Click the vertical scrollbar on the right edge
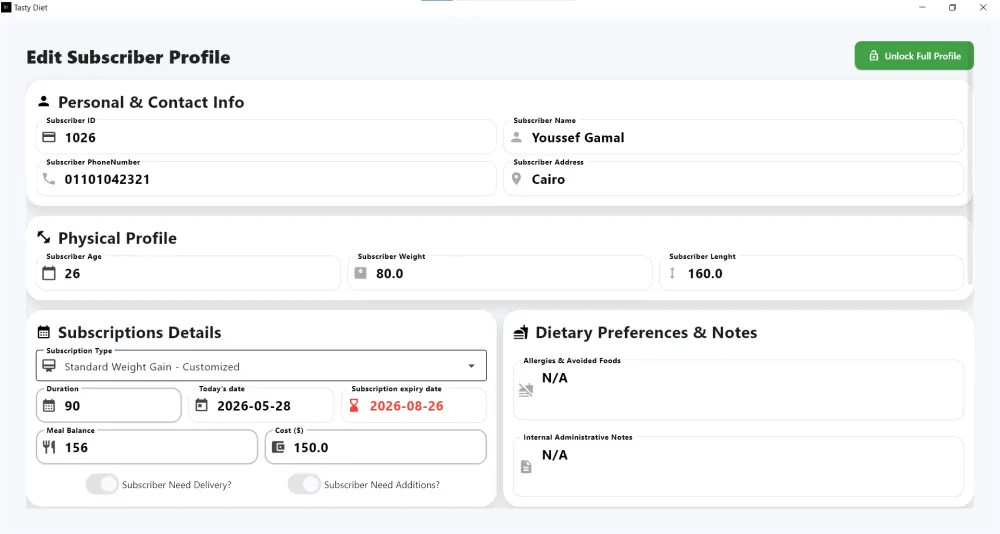The image size is (1000, 534). point(971,179)
